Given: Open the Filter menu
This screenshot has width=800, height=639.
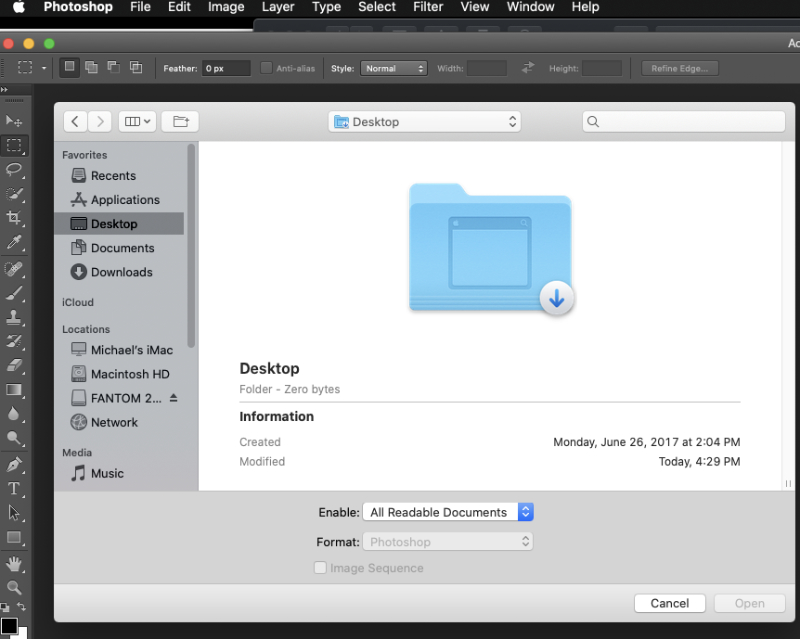Looking at the screenshot, I should (x=428, y=7).
